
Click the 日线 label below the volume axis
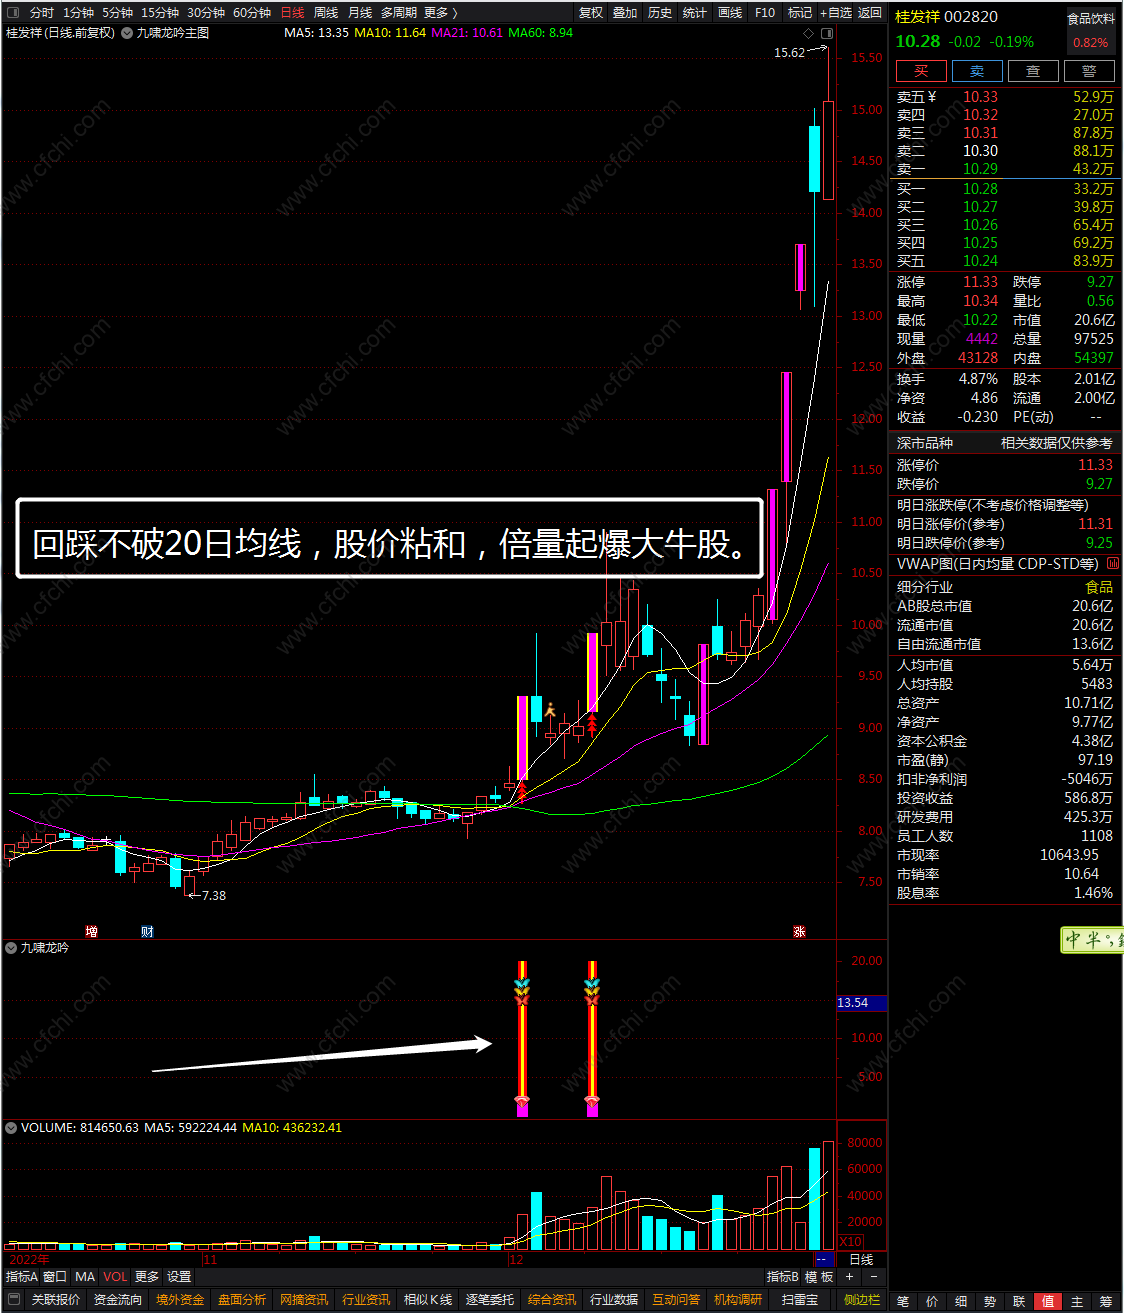pyautogui.click(x=861, y=1260)
